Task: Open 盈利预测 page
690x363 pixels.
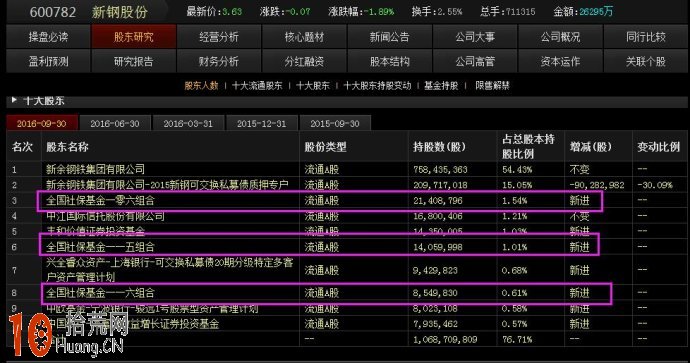Action: pos(48,61)
